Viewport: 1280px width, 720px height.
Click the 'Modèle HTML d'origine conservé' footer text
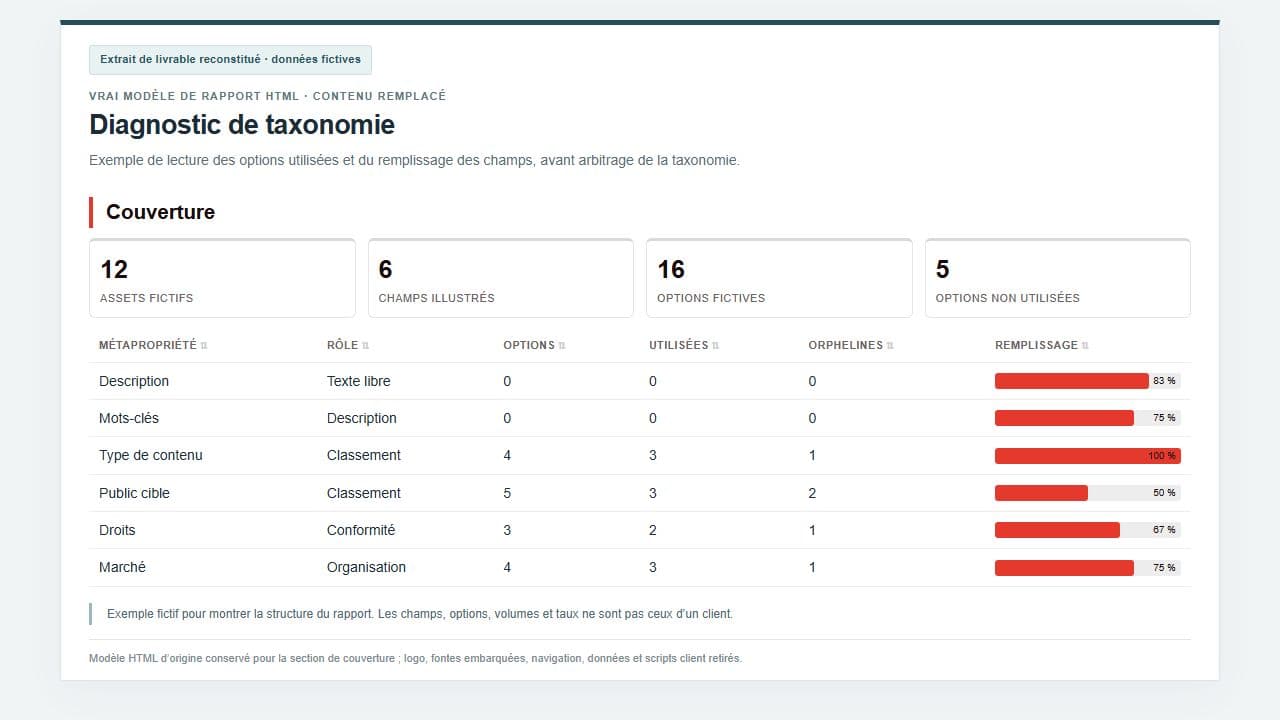click(415, 659)
